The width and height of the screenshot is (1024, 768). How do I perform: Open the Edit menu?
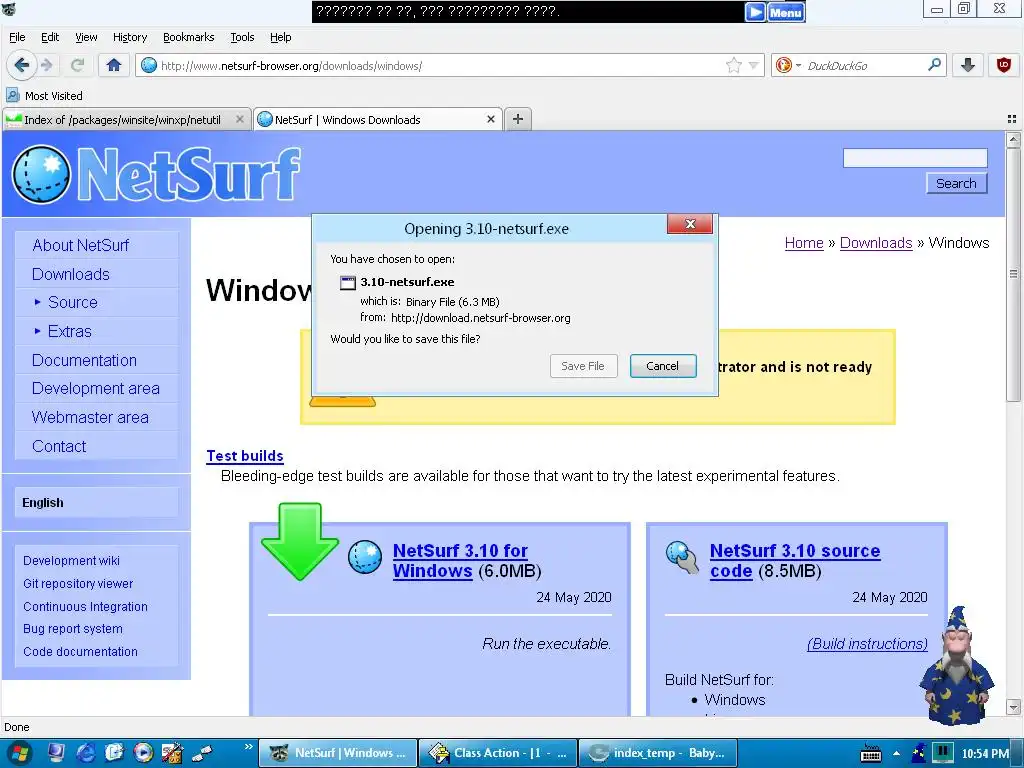pos(50,37)
